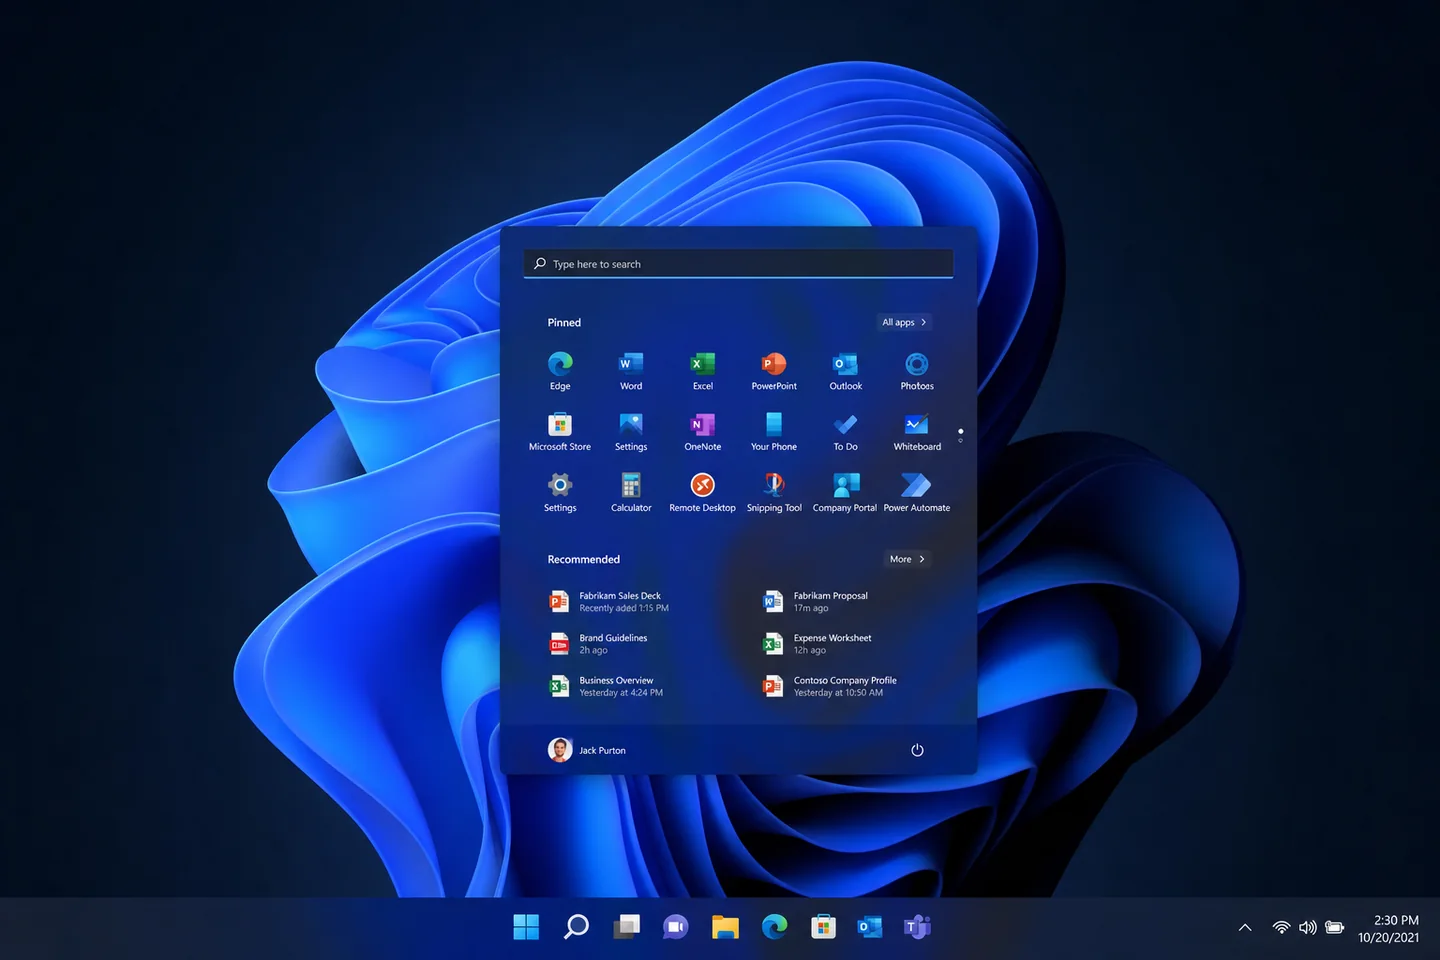
Task: Open Edge from the taskbar
Action: (x=774, y=927)
